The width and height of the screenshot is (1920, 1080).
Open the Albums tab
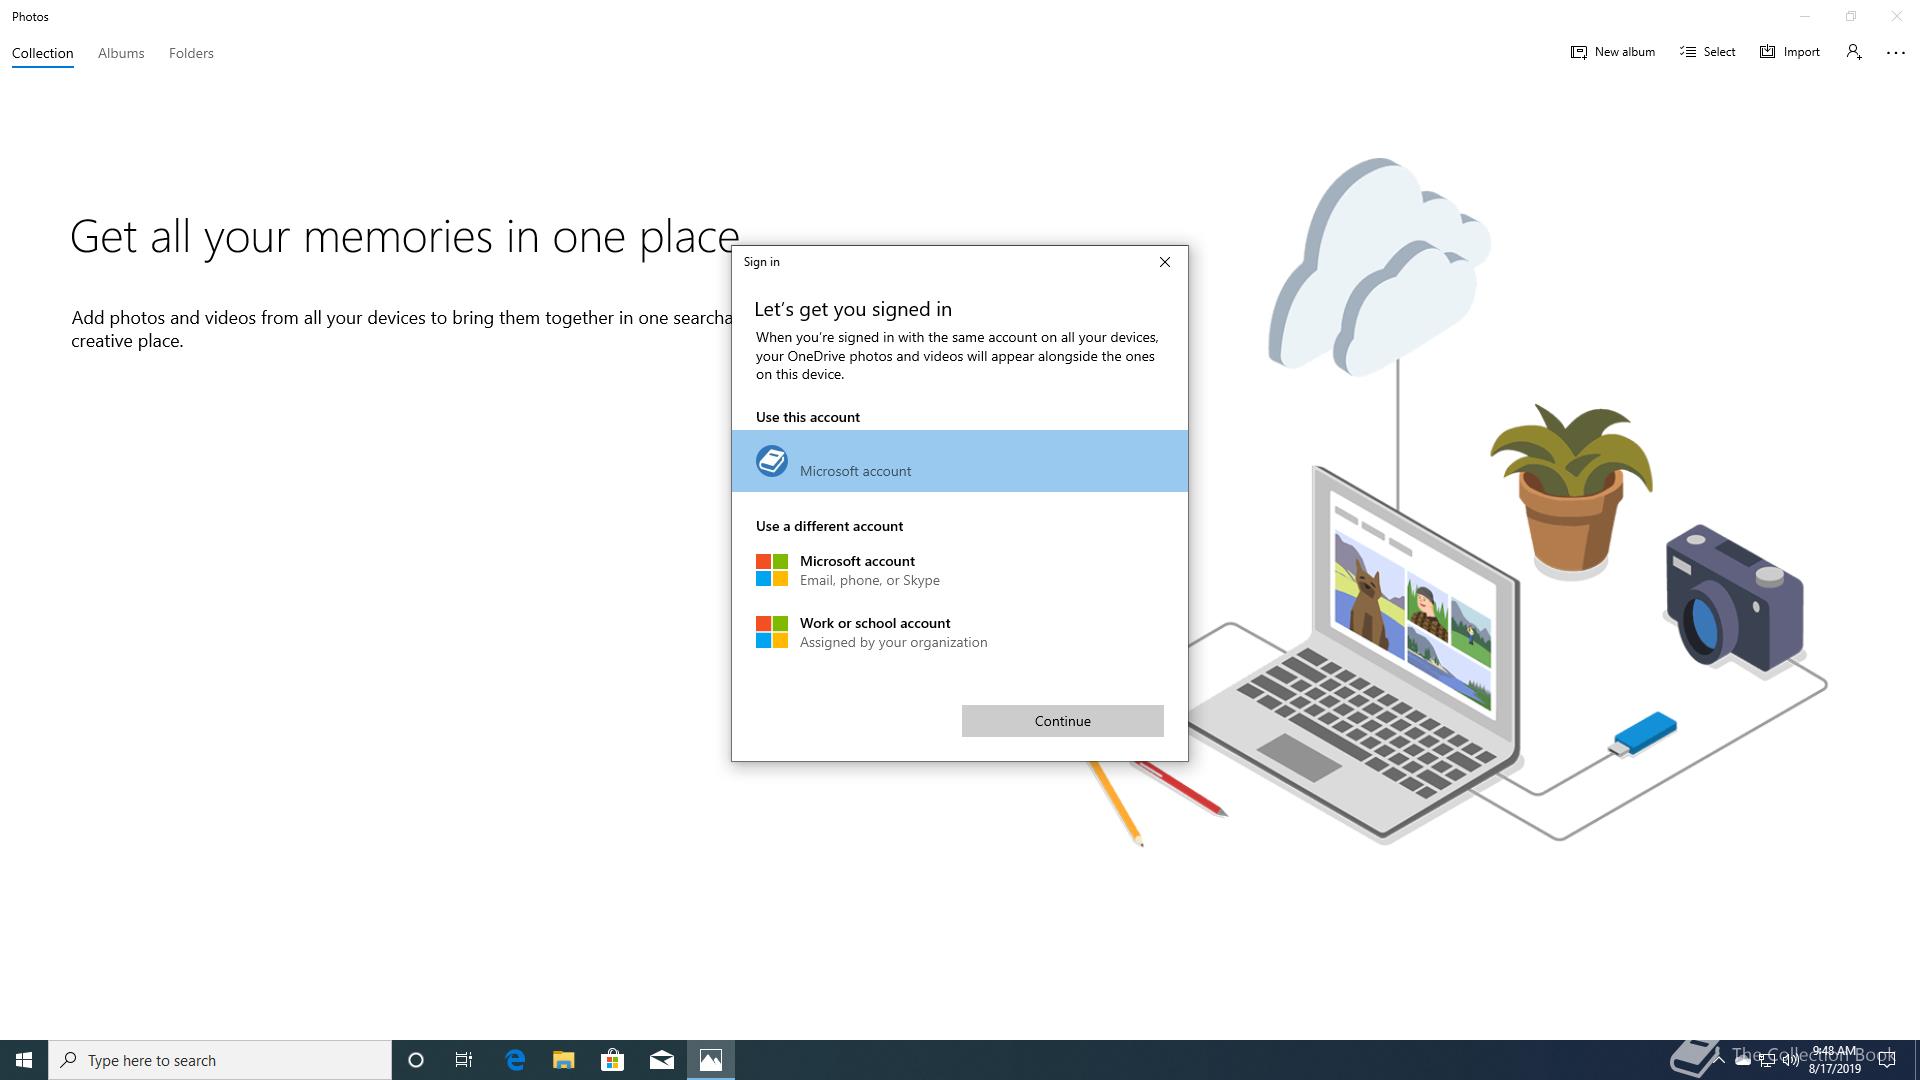pos(121,53)
